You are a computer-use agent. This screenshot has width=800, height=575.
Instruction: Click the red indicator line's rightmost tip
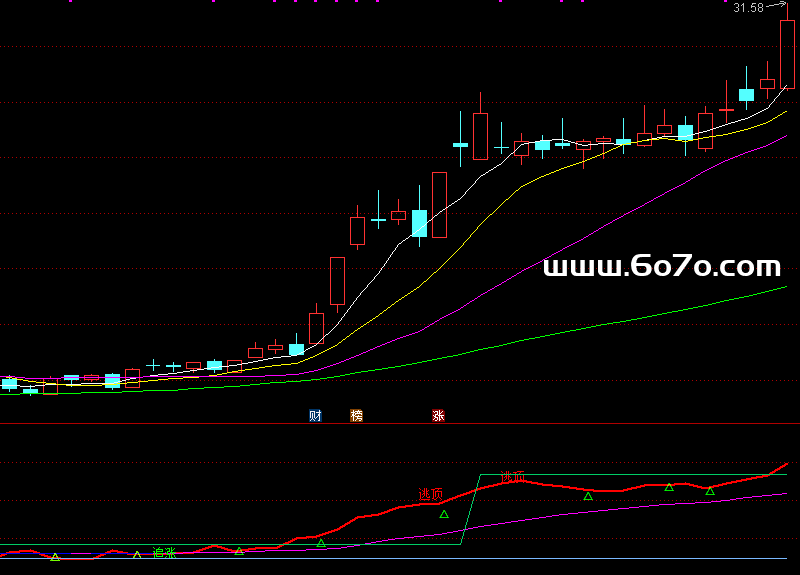click(x=786, y=464)
